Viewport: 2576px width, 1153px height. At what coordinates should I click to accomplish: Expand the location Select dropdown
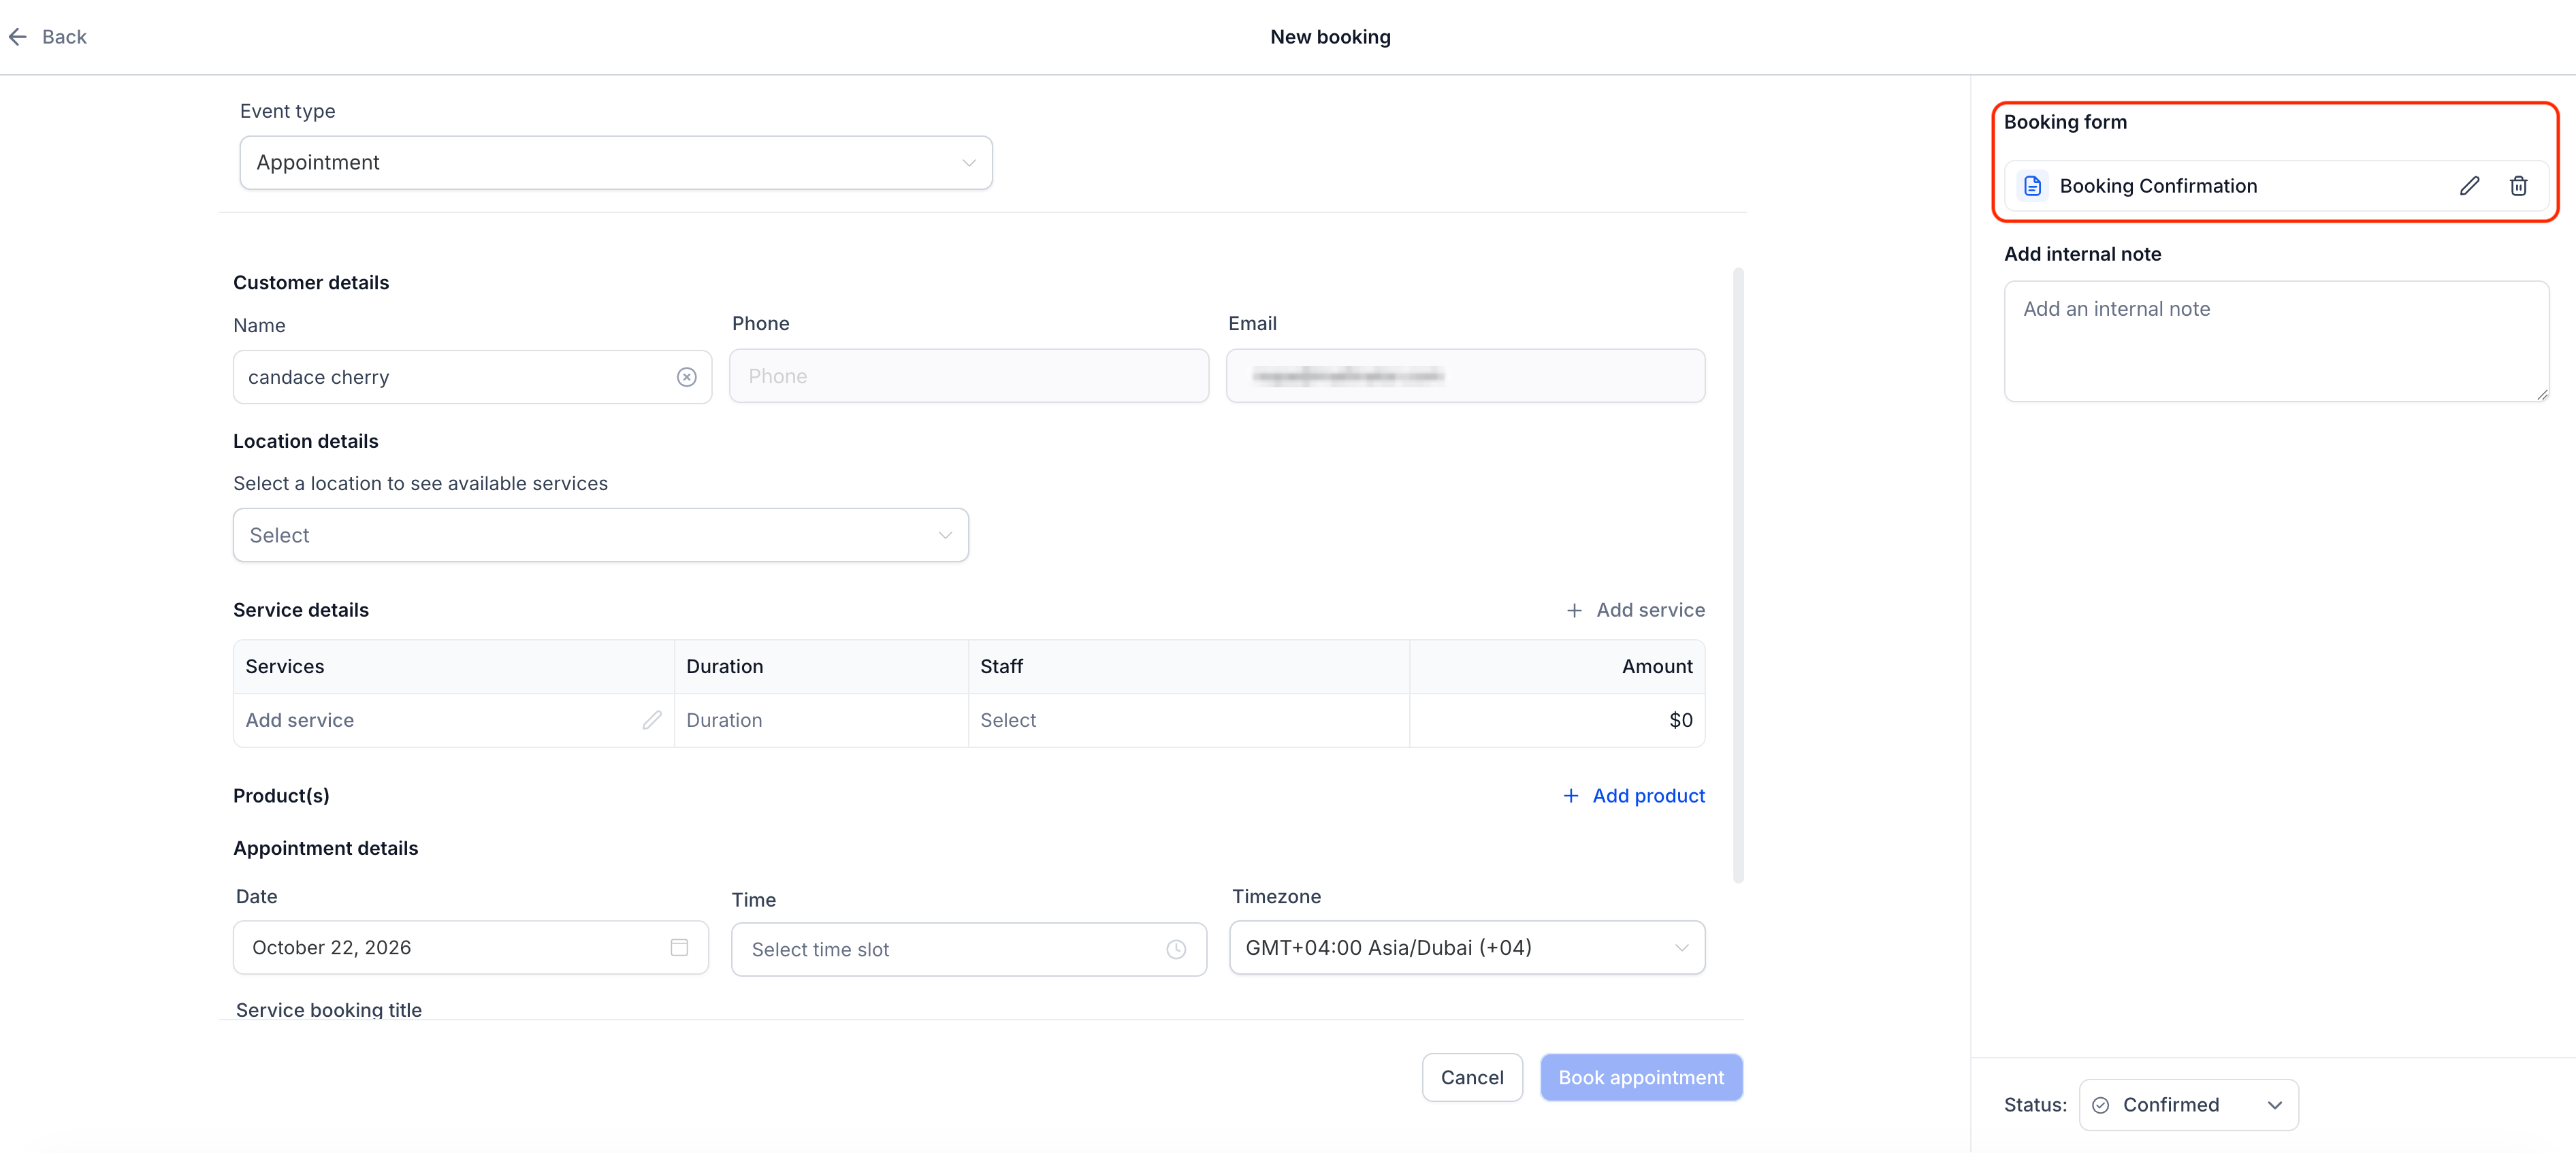[x=601, y=535]
